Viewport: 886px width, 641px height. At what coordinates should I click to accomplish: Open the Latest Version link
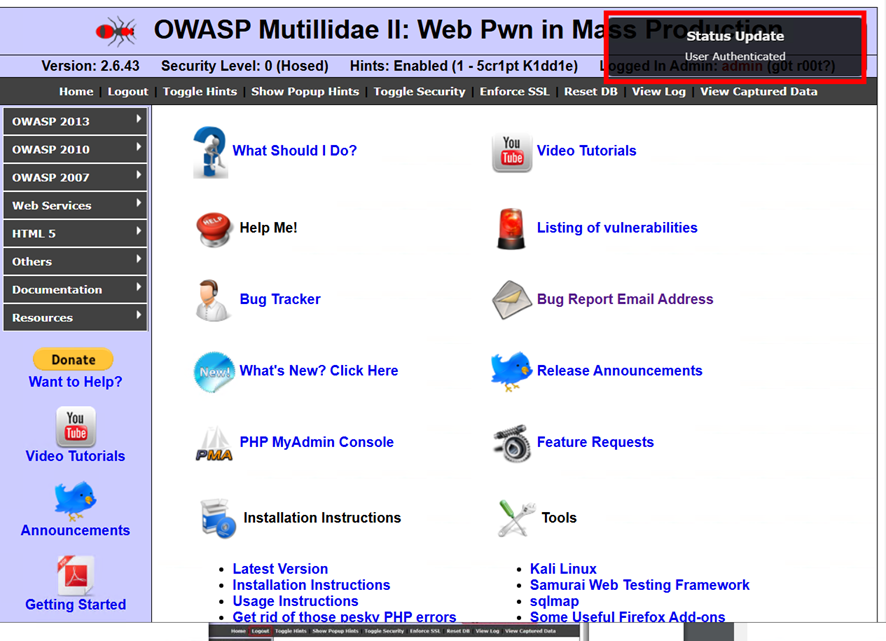click(280, 569)
